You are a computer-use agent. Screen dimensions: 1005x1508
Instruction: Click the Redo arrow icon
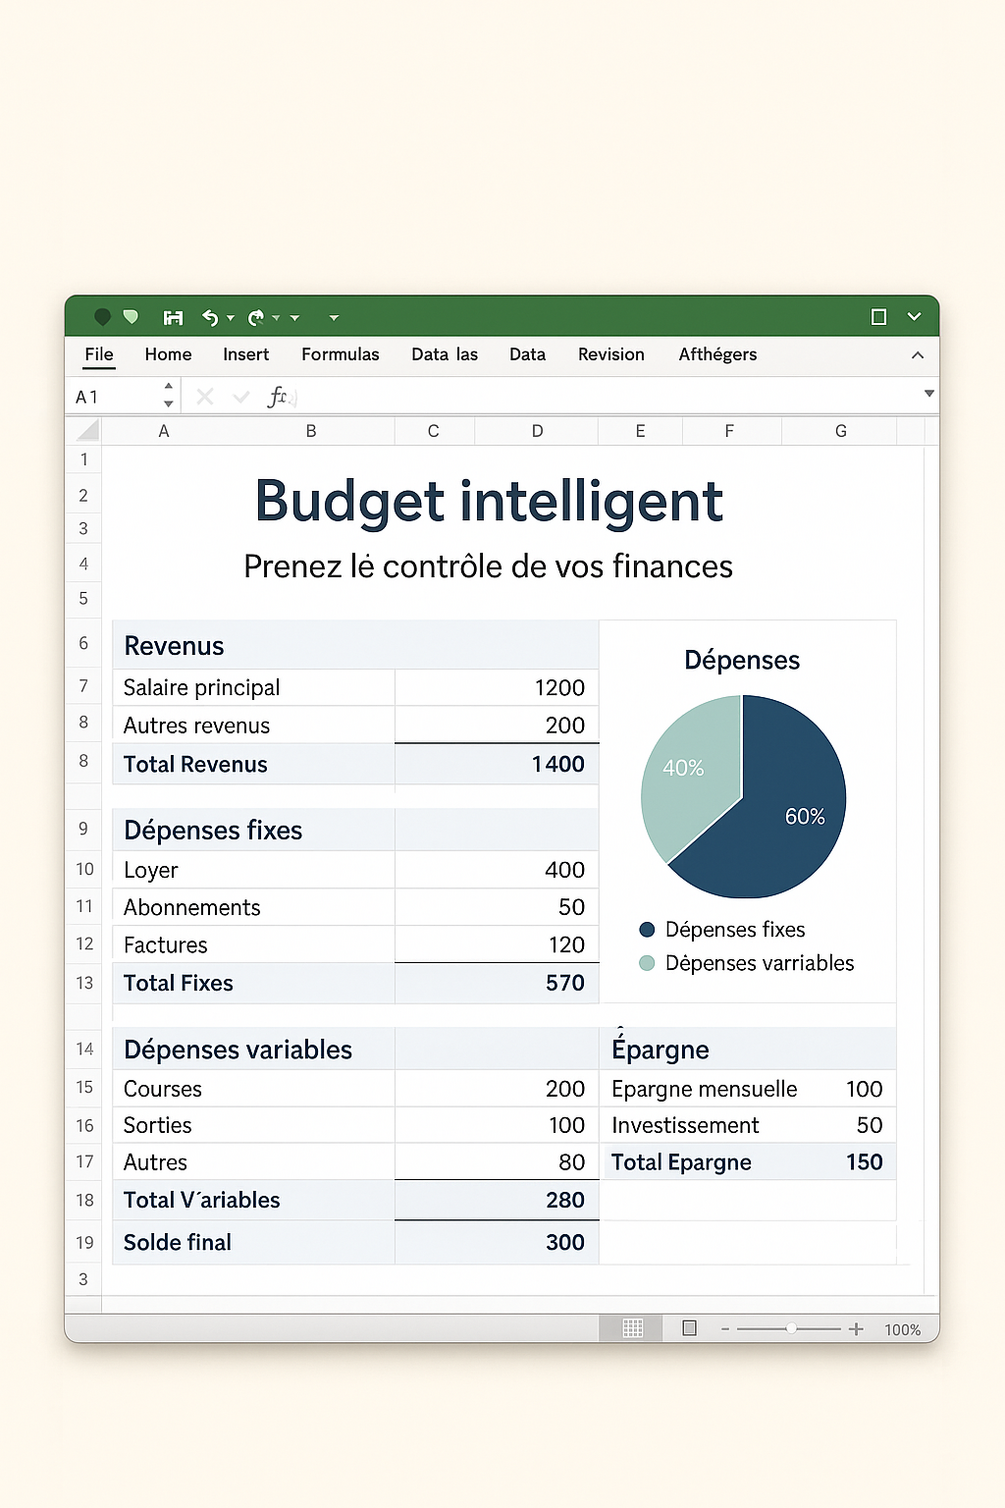pyautogui.click(x=256, y=317)
